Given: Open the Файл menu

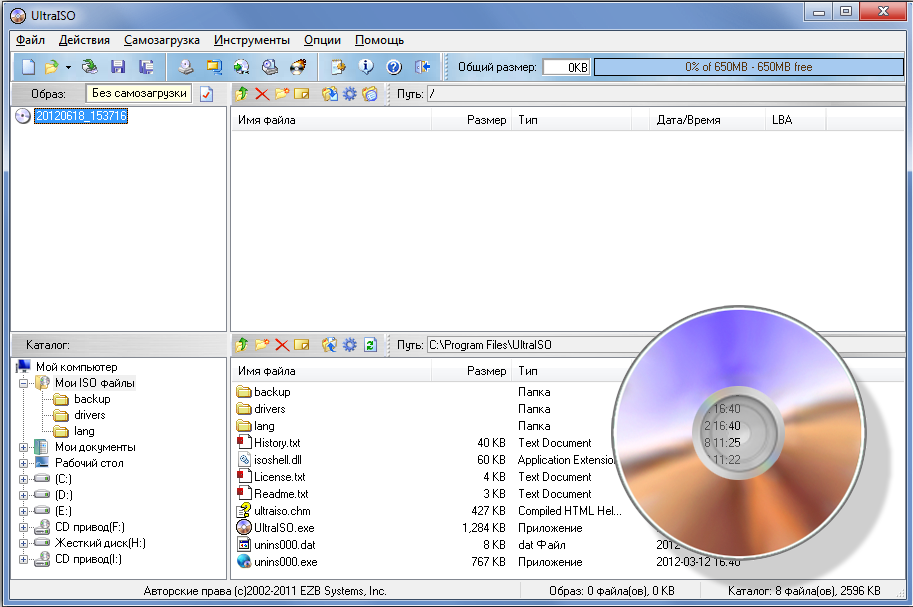Looking at the screenshot, I should [30, 40].
